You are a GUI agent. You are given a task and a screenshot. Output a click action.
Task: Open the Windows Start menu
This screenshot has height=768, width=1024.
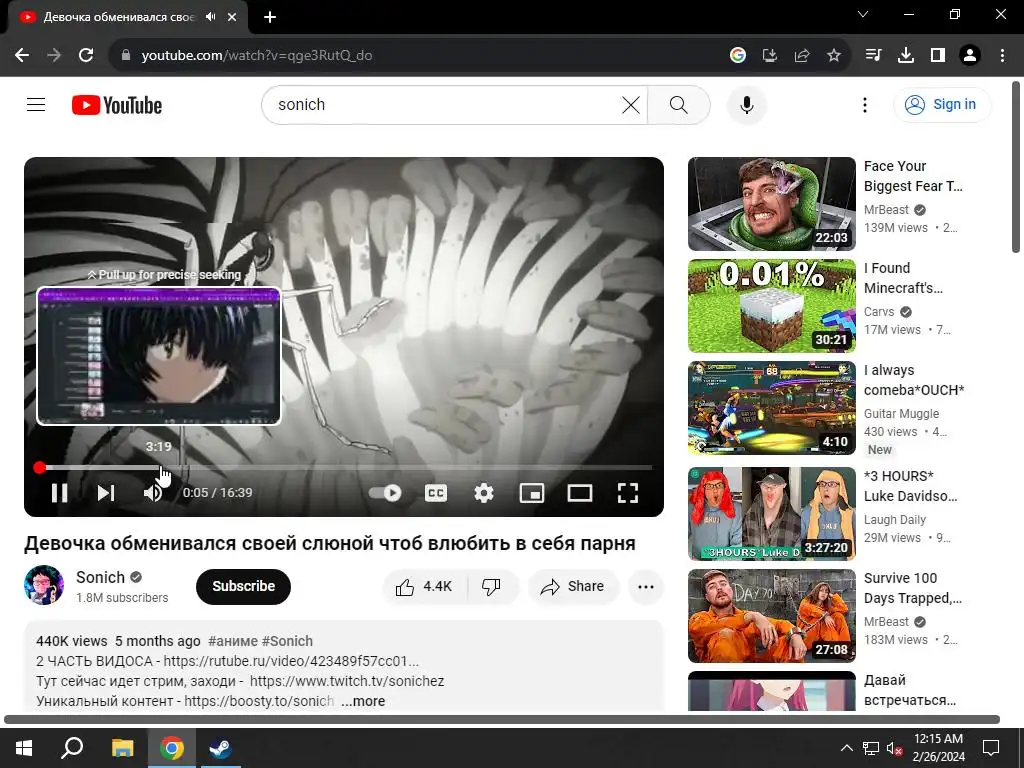[24, 748]
